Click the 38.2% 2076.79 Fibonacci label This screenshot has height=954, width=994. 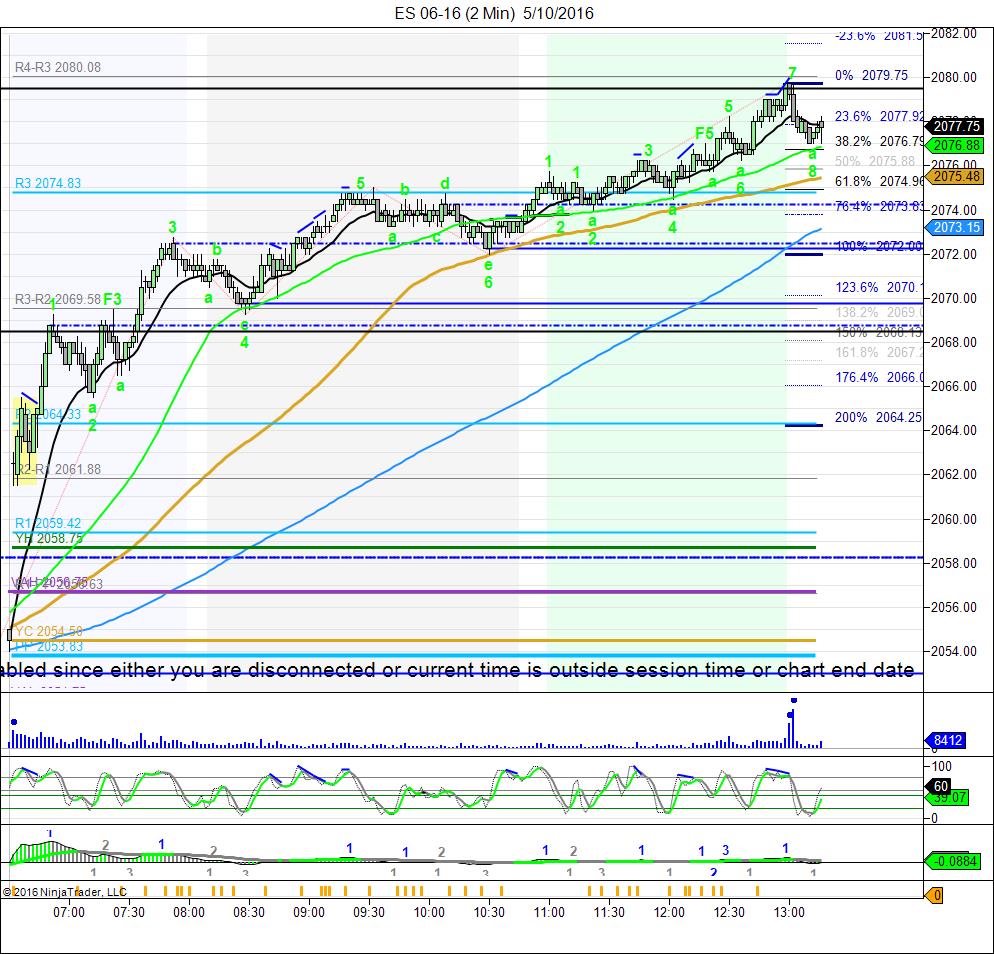coord(879,141)
